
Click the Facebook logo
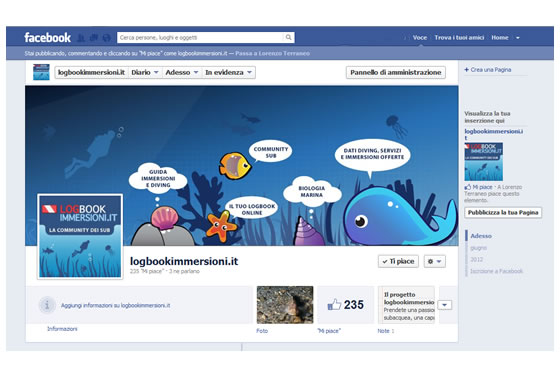(47, 37)
